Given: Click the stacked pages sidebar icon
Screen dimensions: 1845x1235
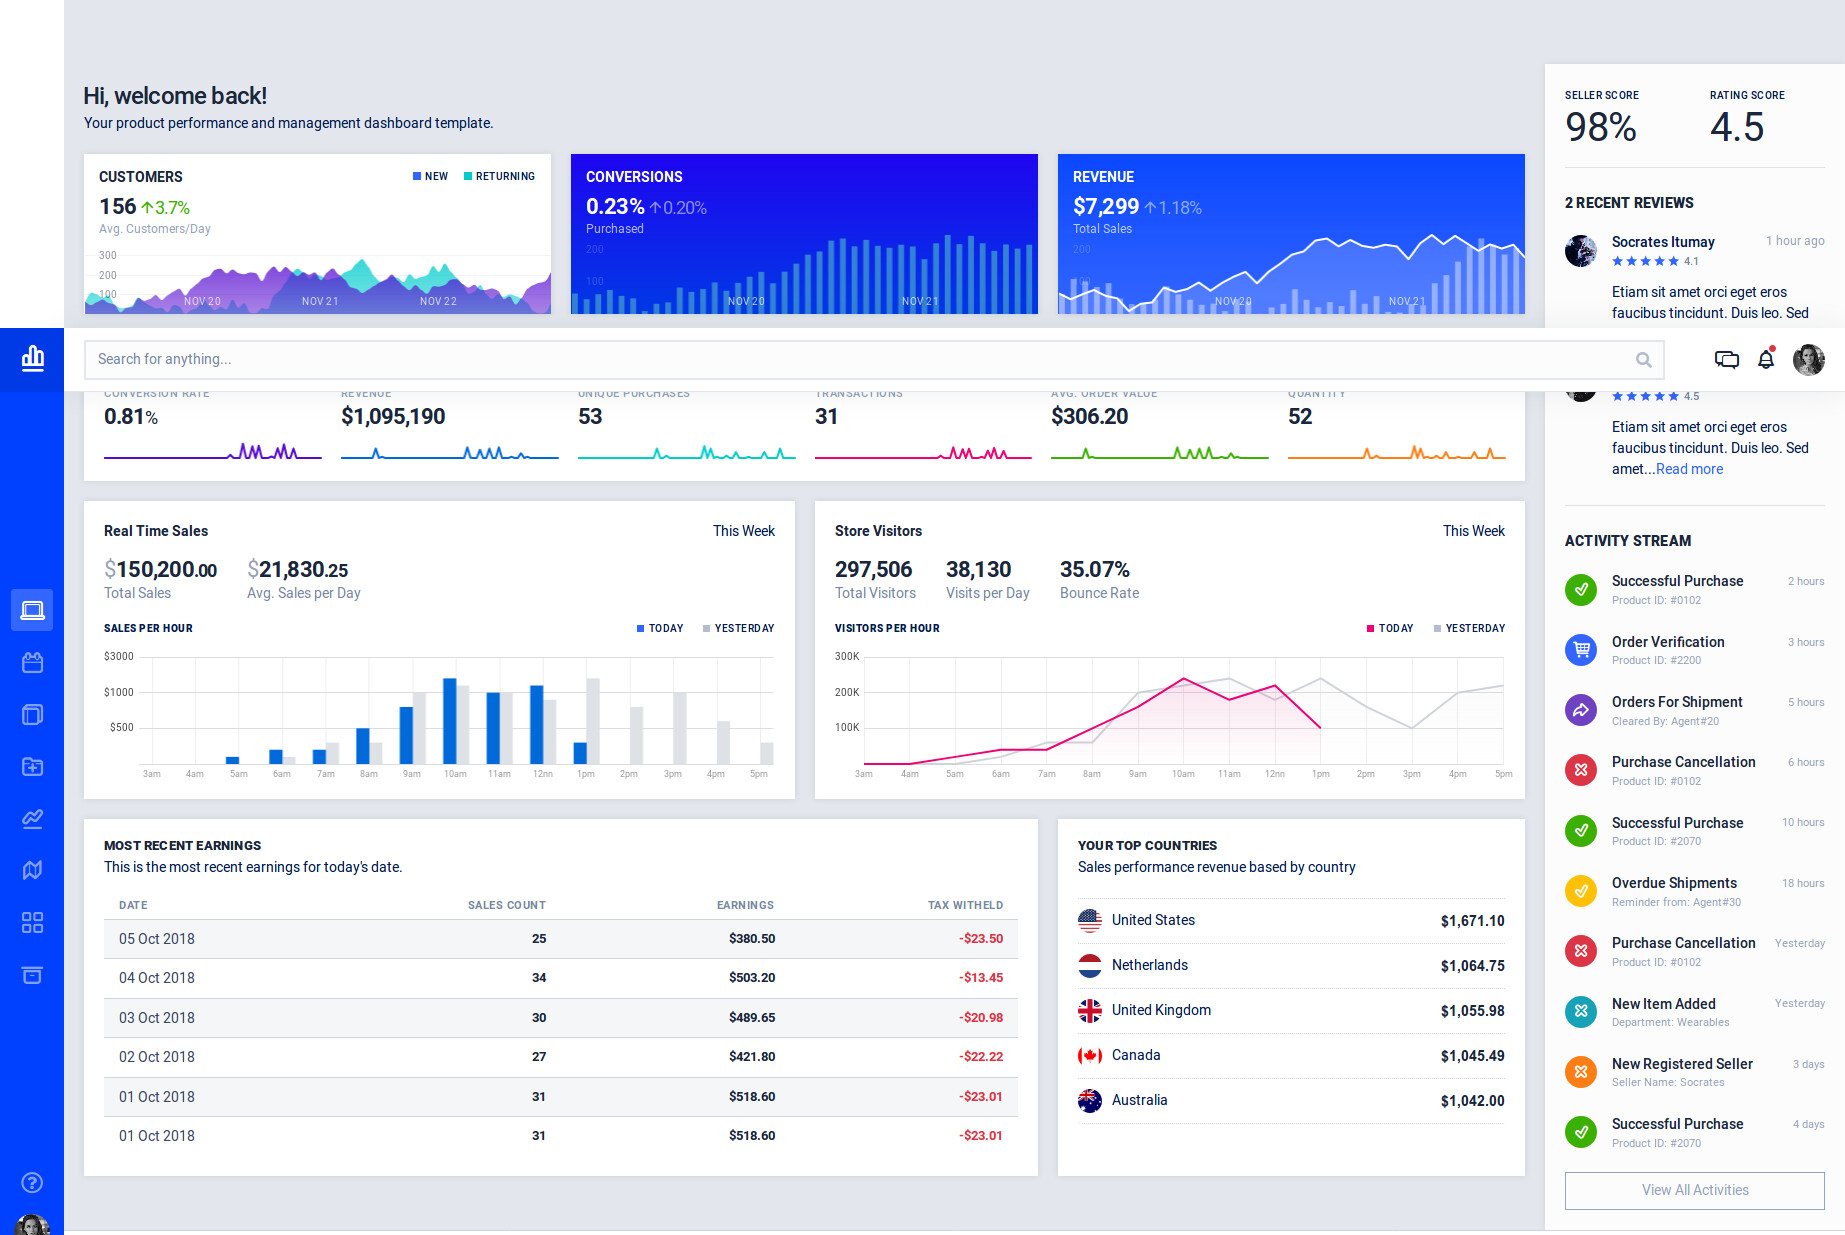Looking at the screenshot, I should (32, 714).
